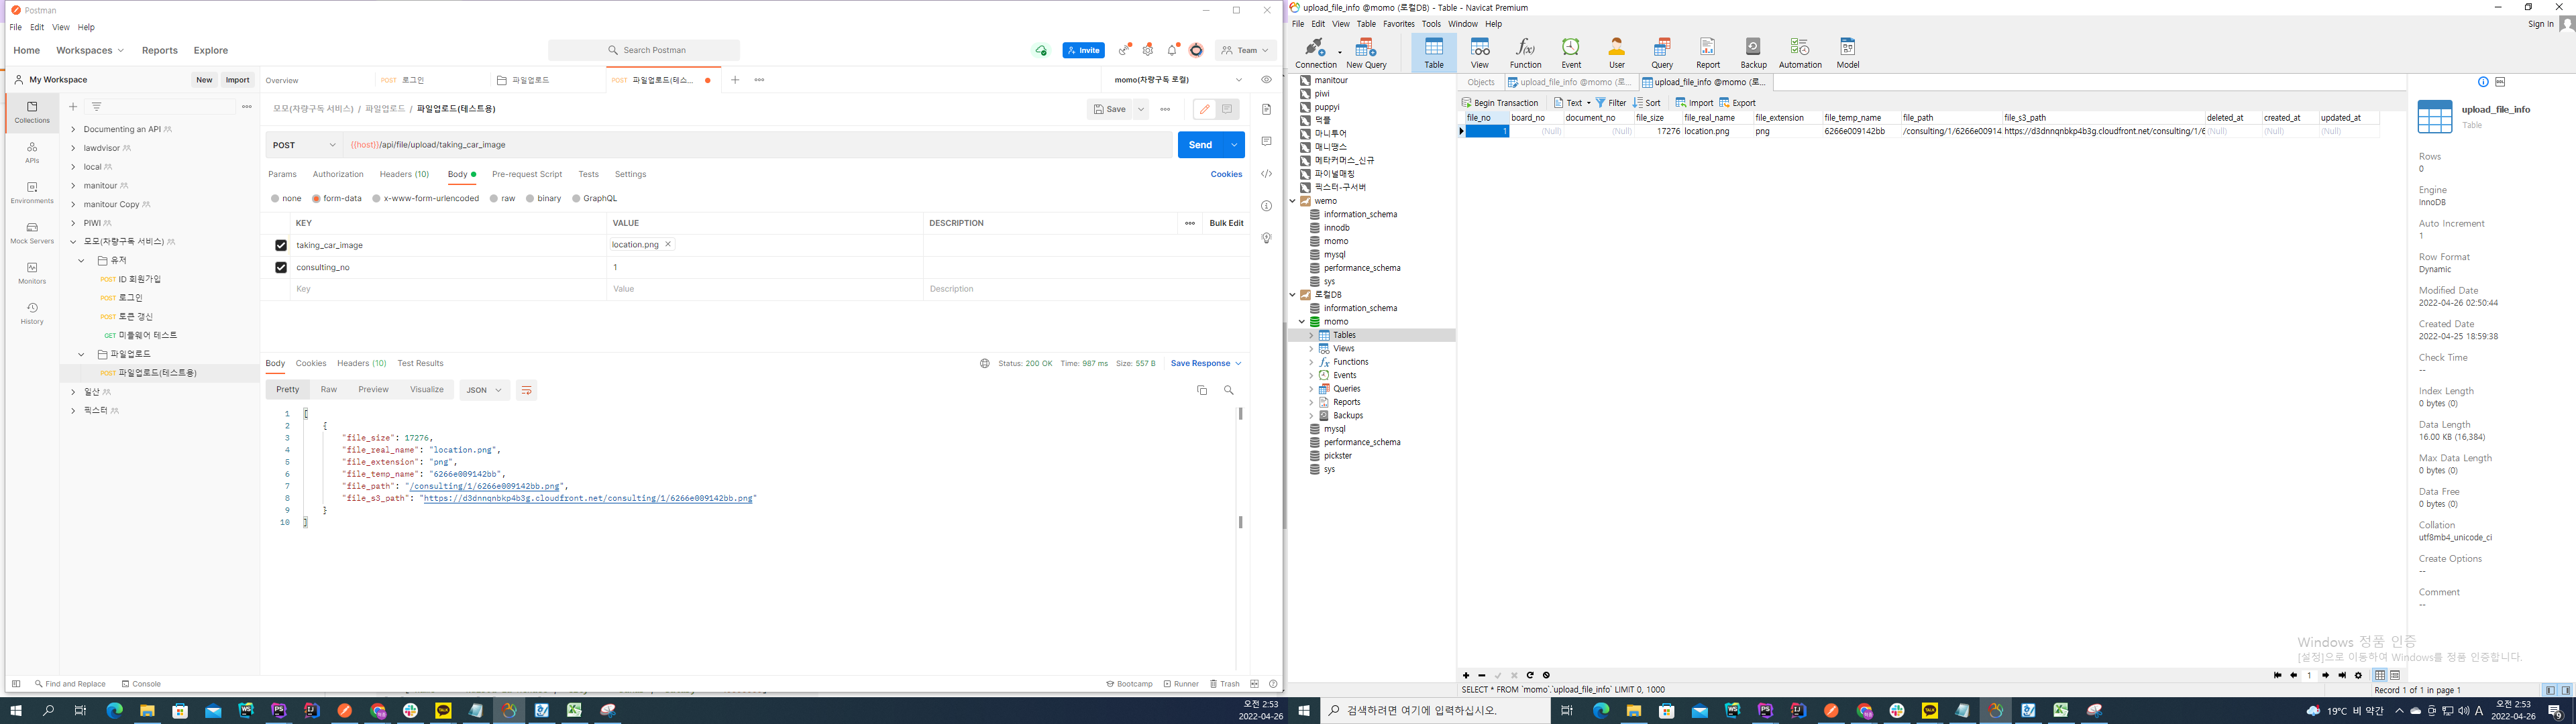Screen dimensions: 2576x724
Task: Click the Bulk Edit link
Action: (x=1226, y=223)
